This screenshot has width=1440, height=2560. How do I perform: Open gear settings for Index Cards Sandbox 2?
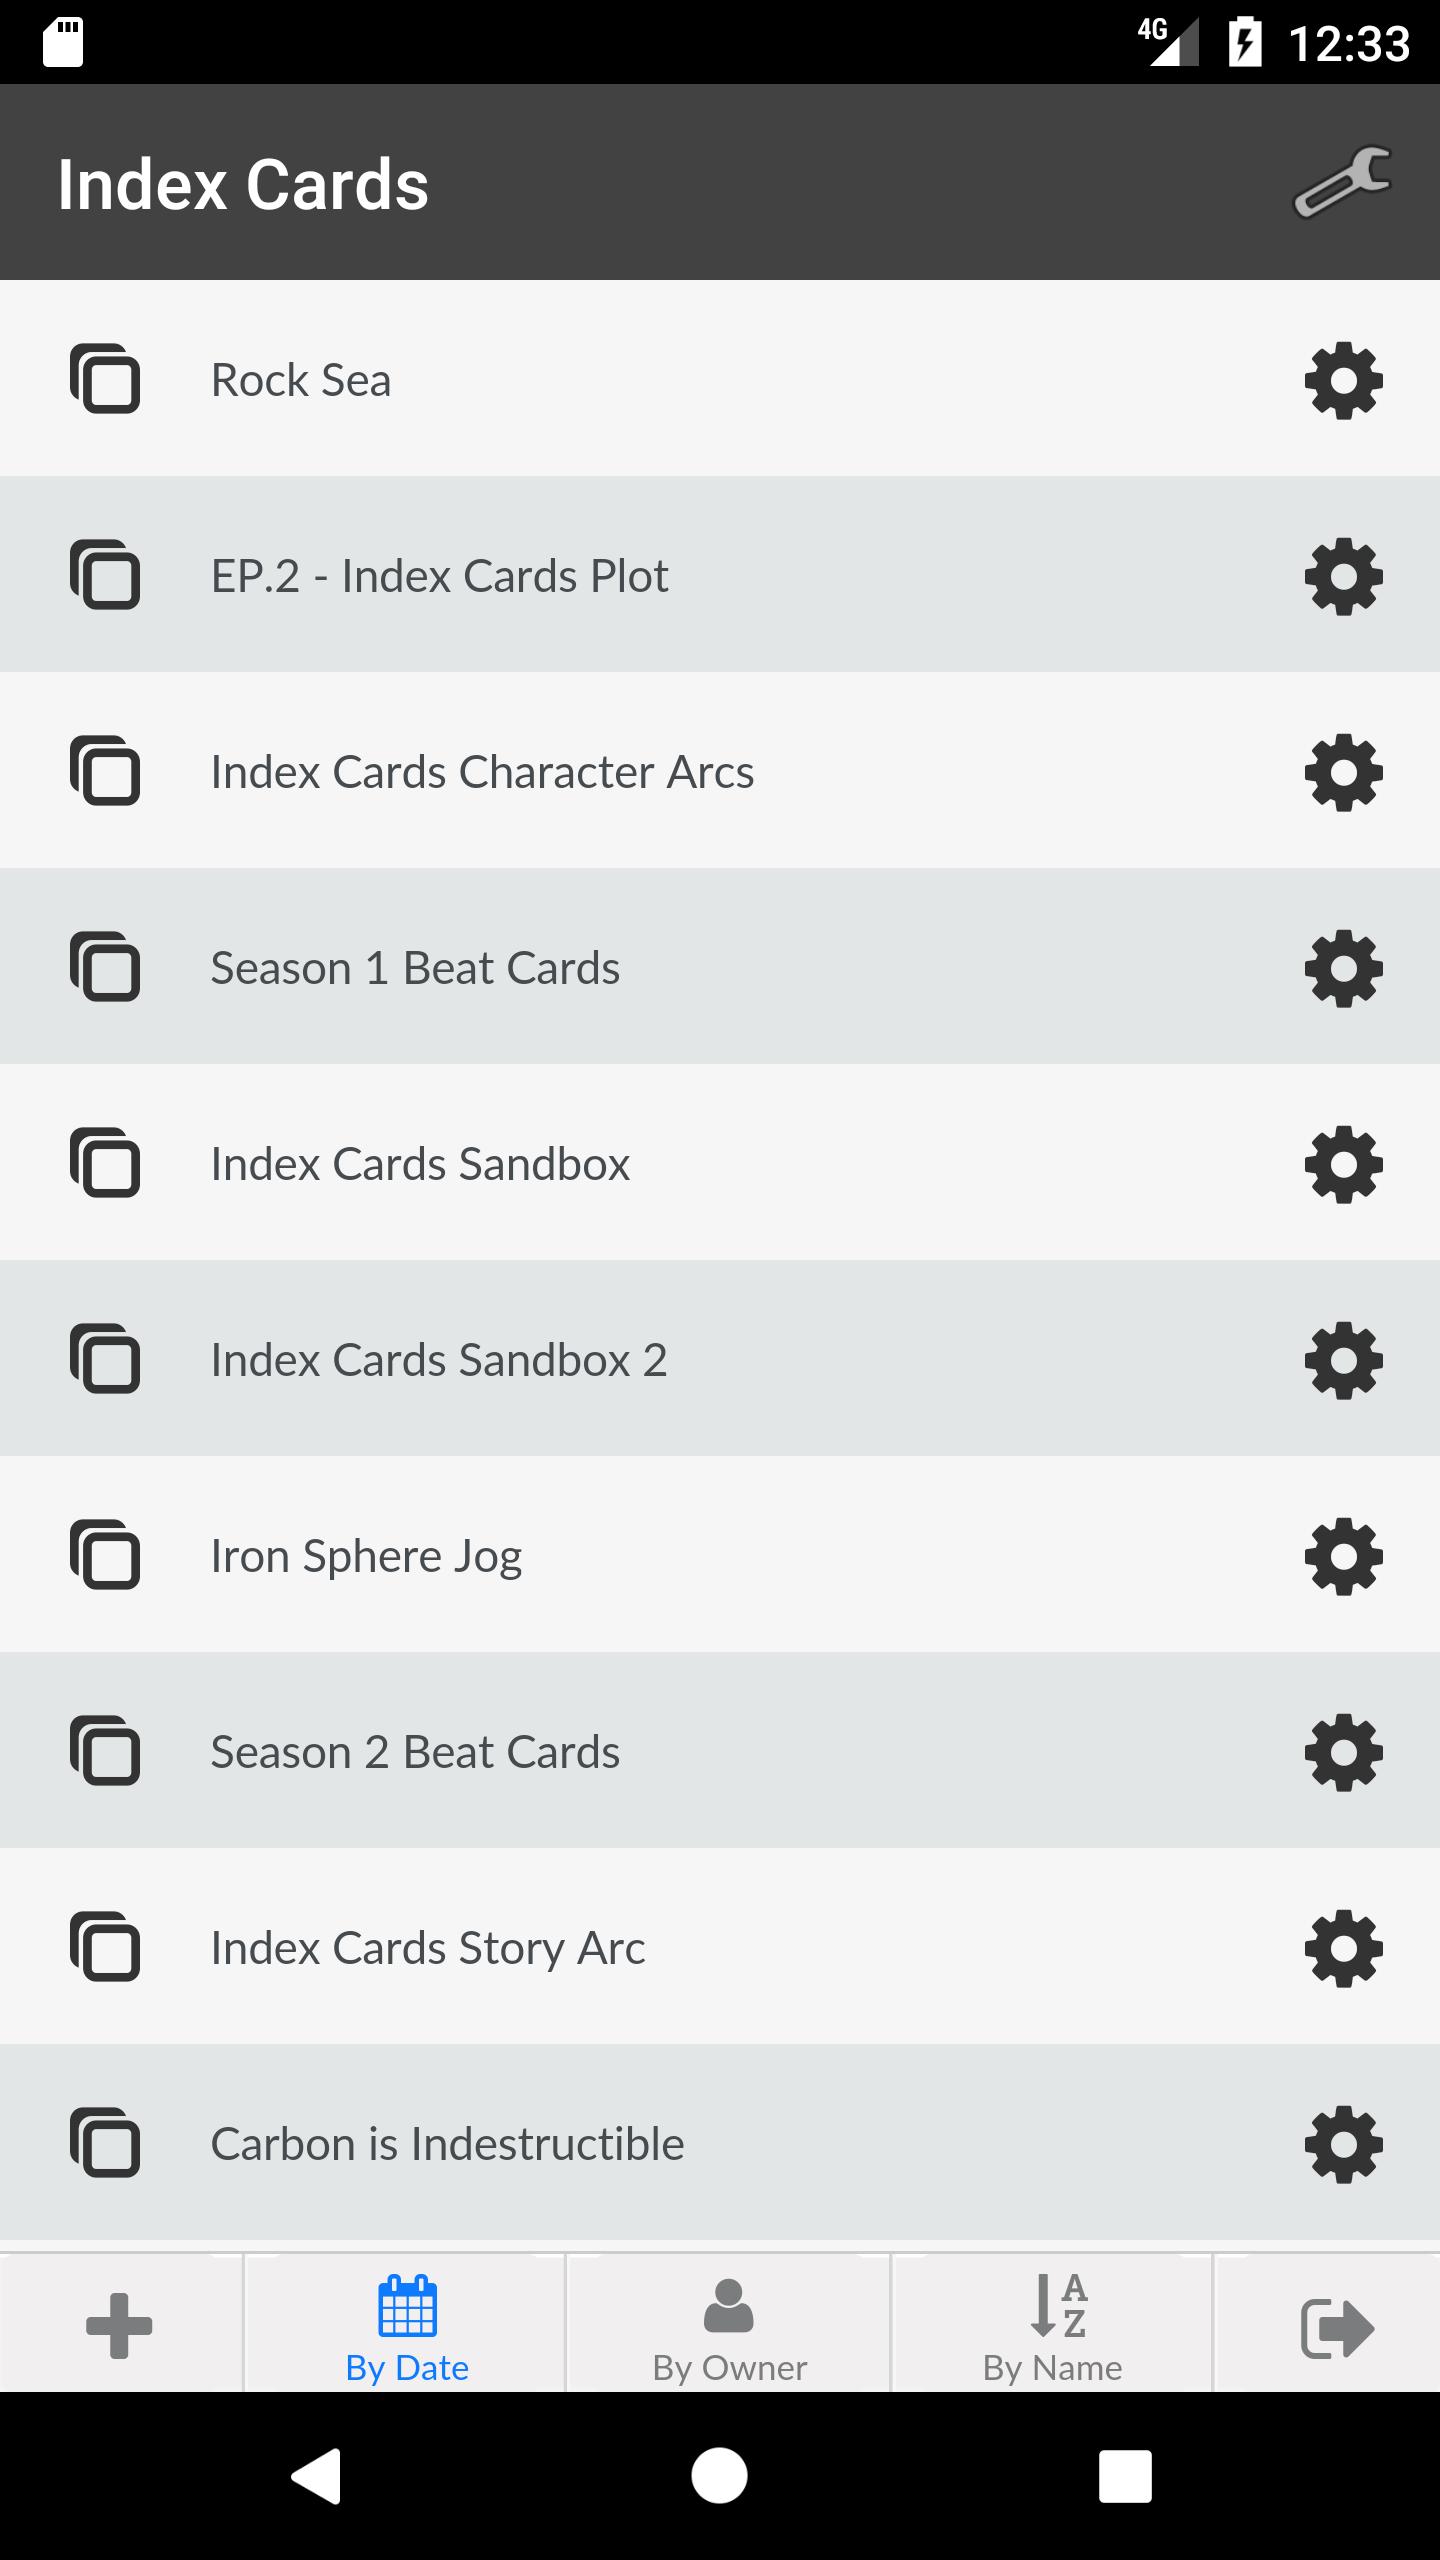coord(1343,1360)
